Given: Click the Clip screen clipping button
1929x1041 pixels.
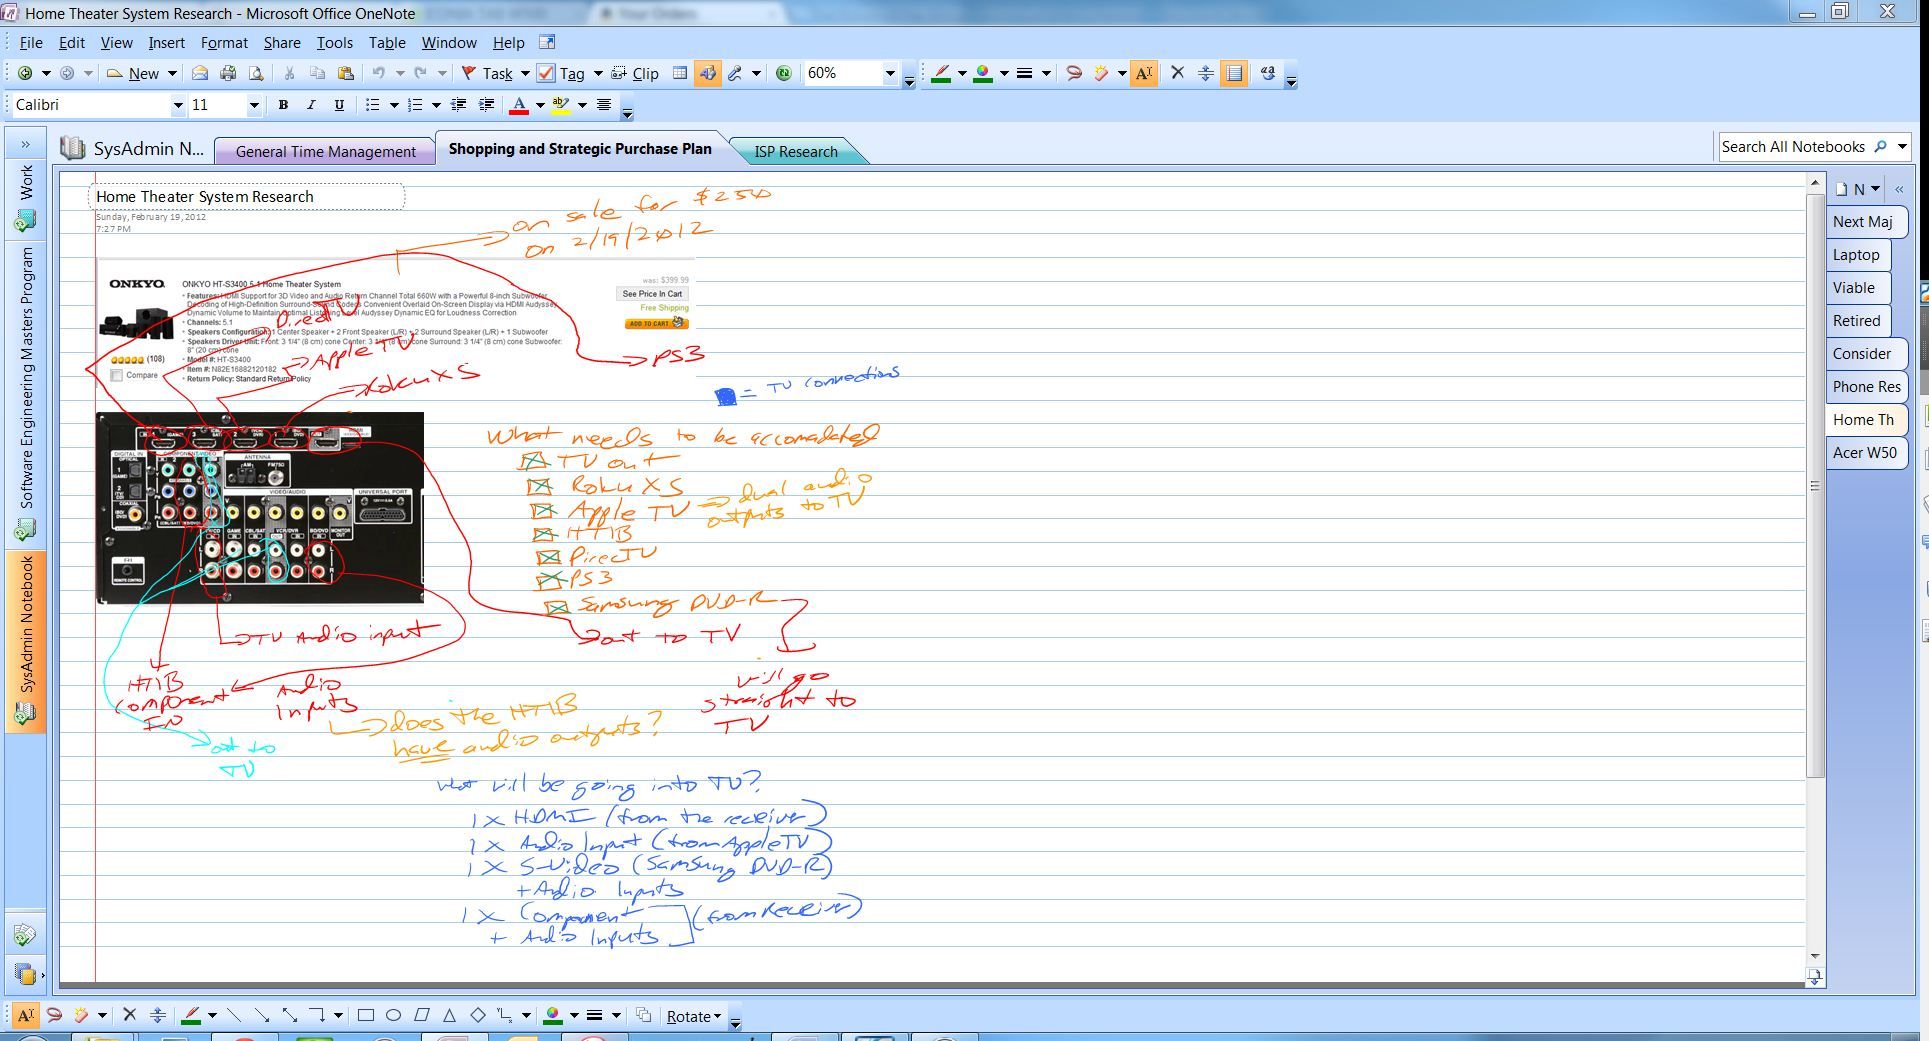Looking at the screenshot, I should [635, 73].
